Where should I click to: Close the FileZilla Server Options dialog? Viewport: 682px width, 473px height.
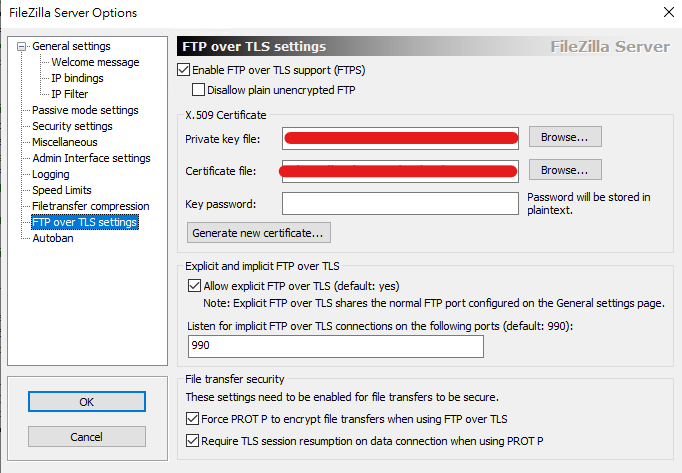pyautogui.click(x=668, y=12)
